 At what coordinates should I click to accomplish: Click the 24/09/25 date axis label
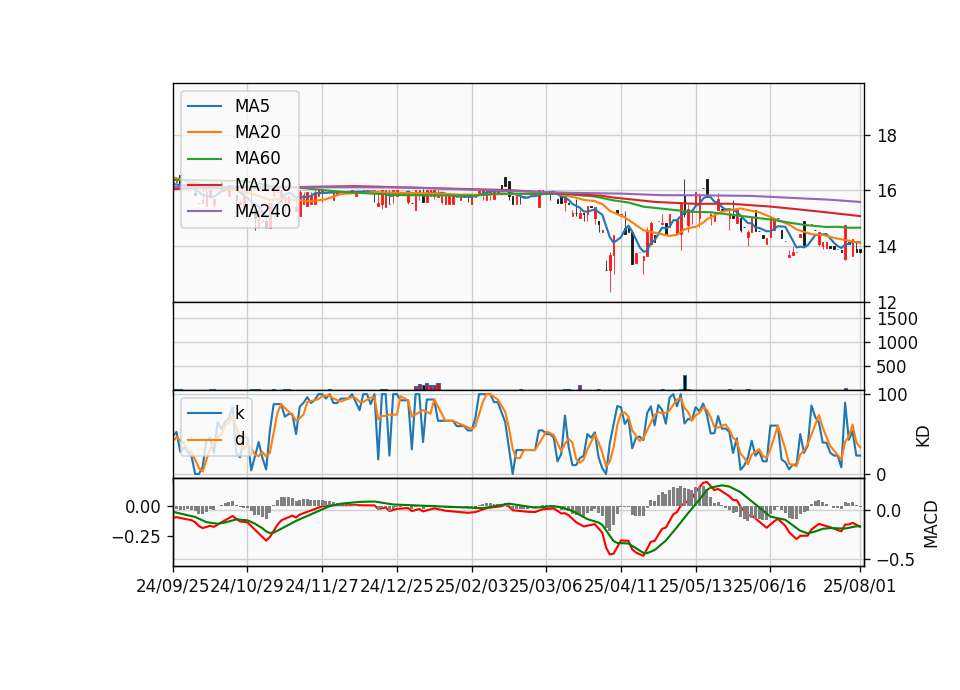(173, 586)
